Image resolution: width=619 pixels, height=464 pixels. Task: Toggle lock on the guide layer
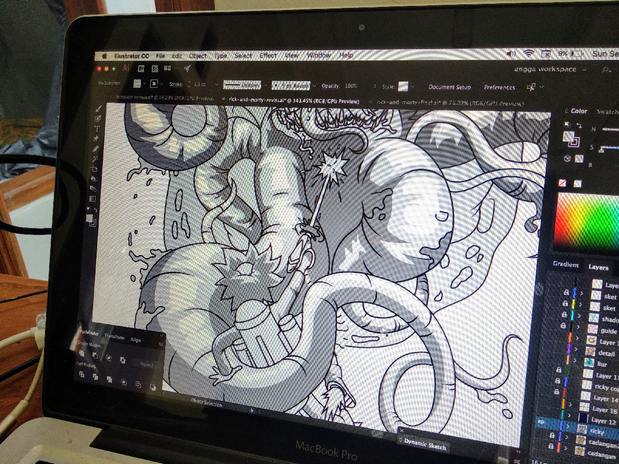563,325
